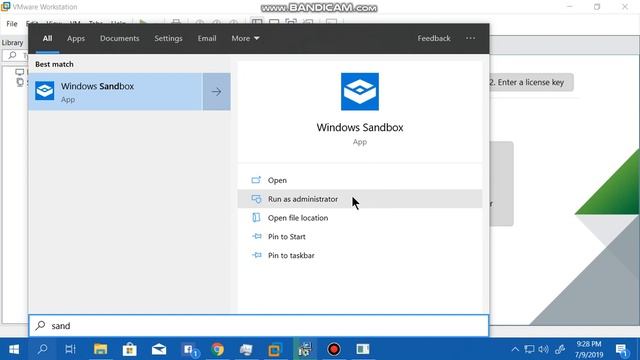
Task: Open the Feedback link in search panel
Action: [x=434, y=38]
